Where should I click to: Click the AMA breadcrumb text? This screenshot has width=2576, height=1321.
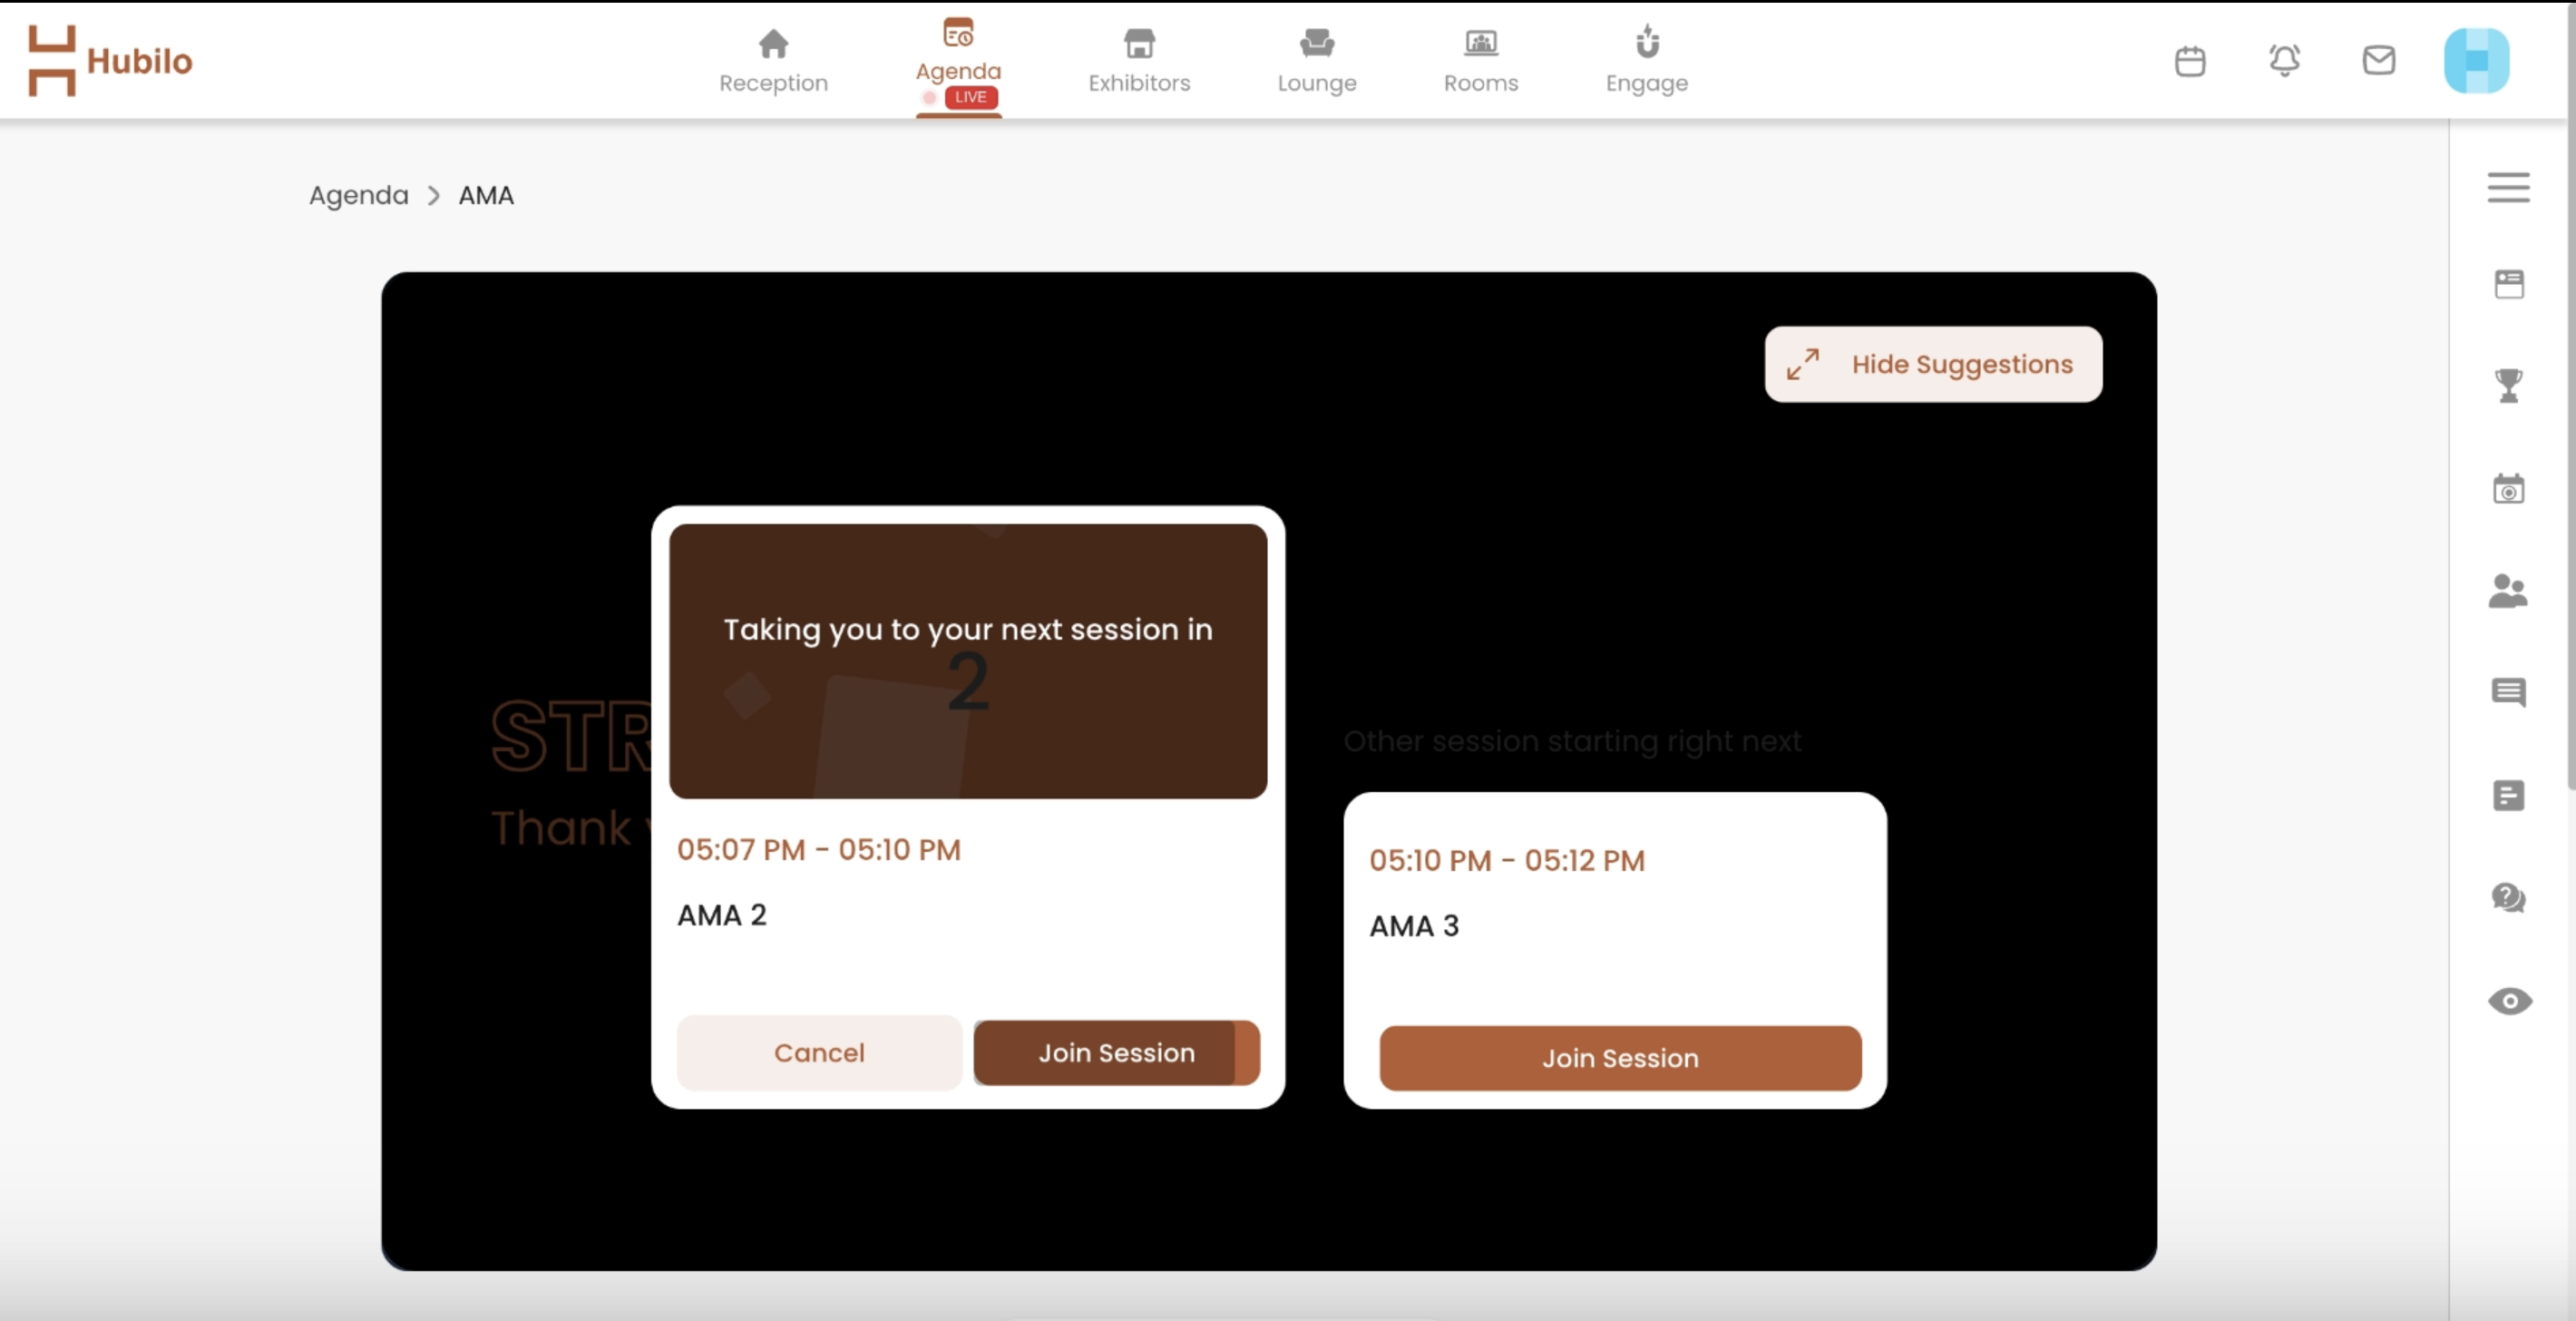click(486, 195)
